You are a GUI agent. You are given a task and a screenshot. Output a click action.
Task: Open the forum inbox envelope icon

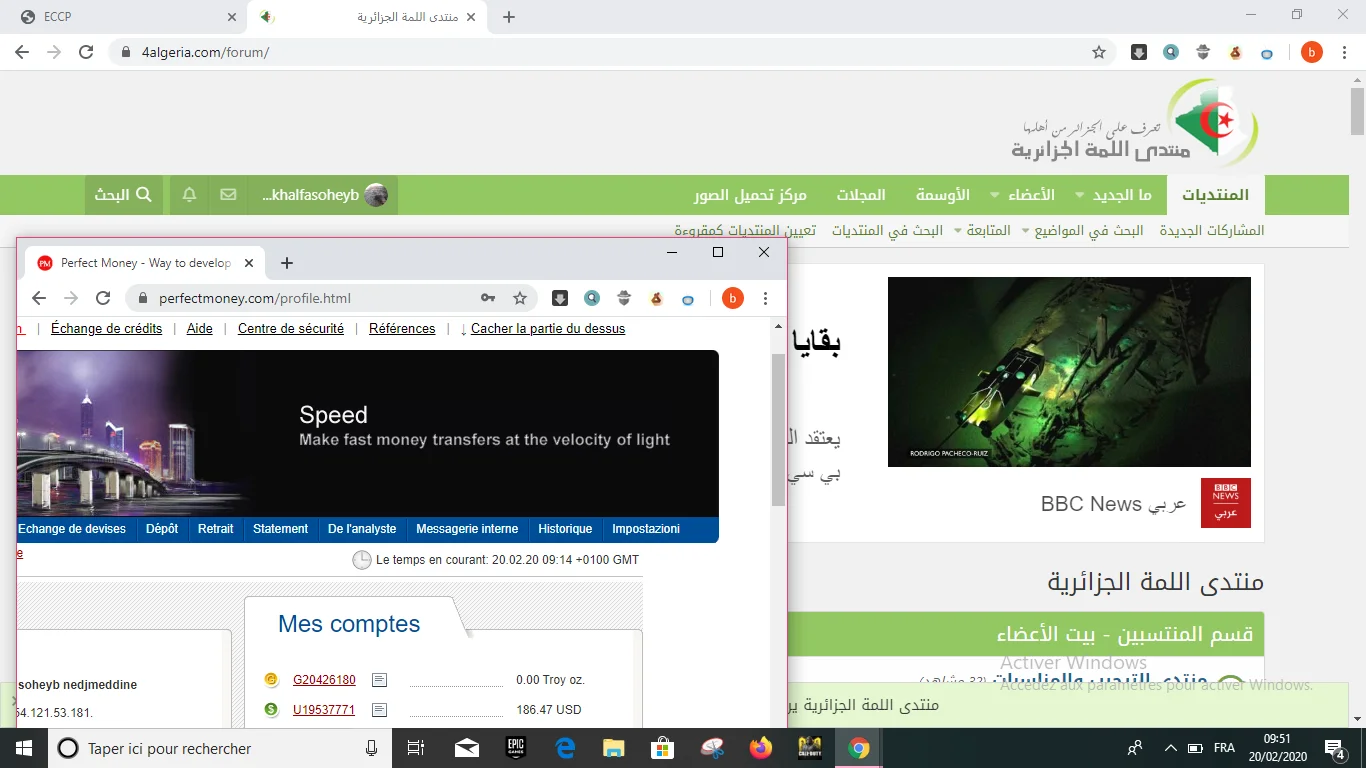pos(228,195)
